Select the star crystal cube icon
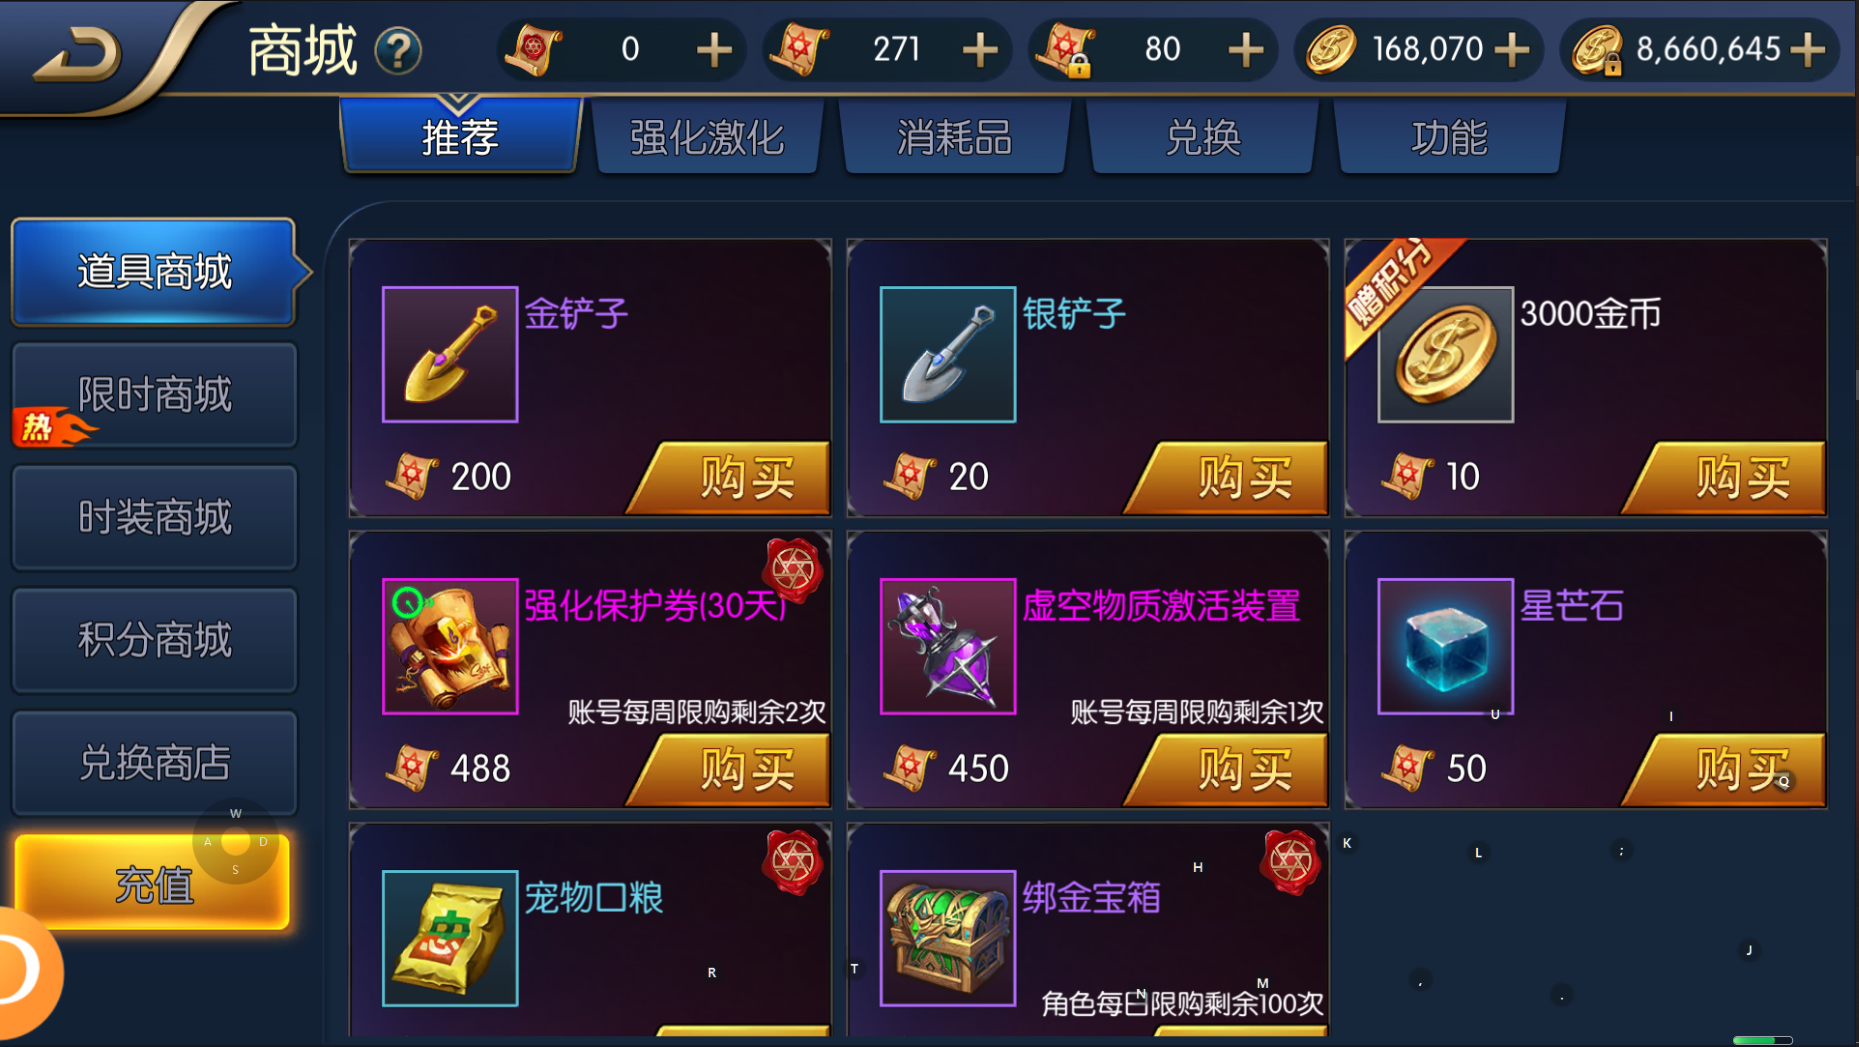The height and width of the screenshot is (1047, 1859). [x=1445, y=646]
